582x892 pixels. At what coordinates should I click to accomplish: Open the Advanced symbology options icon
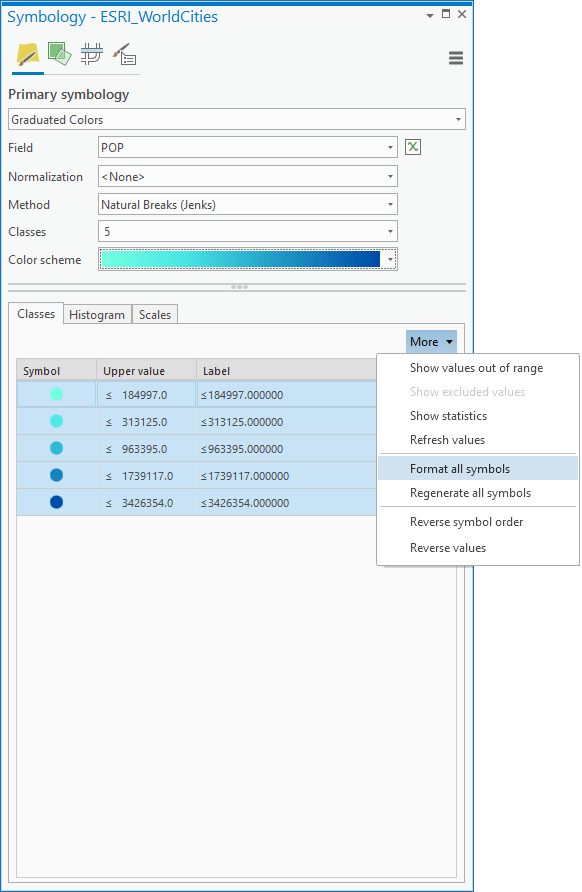click(x=124, y=54)
